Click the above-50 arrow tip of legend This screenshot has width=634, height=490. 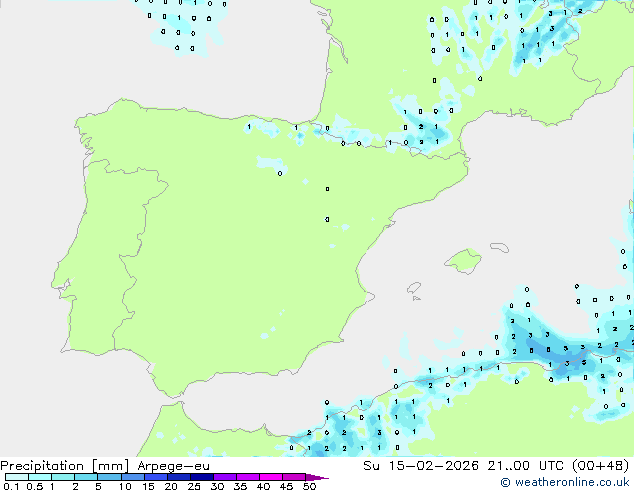(317, 477)
